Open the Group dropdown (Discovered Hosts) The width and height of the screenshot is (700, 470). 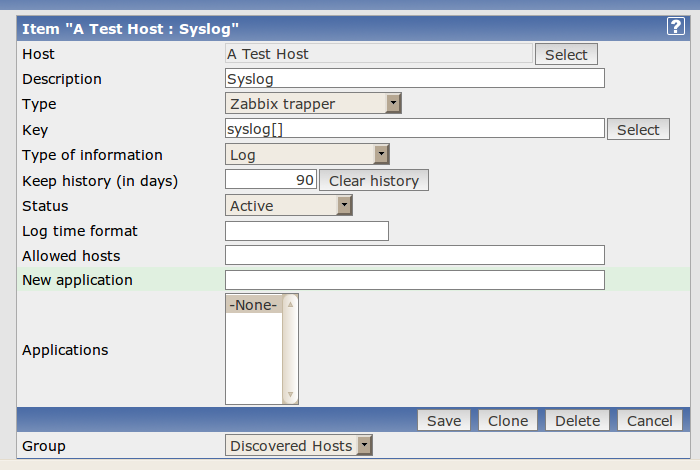(299, 446)
